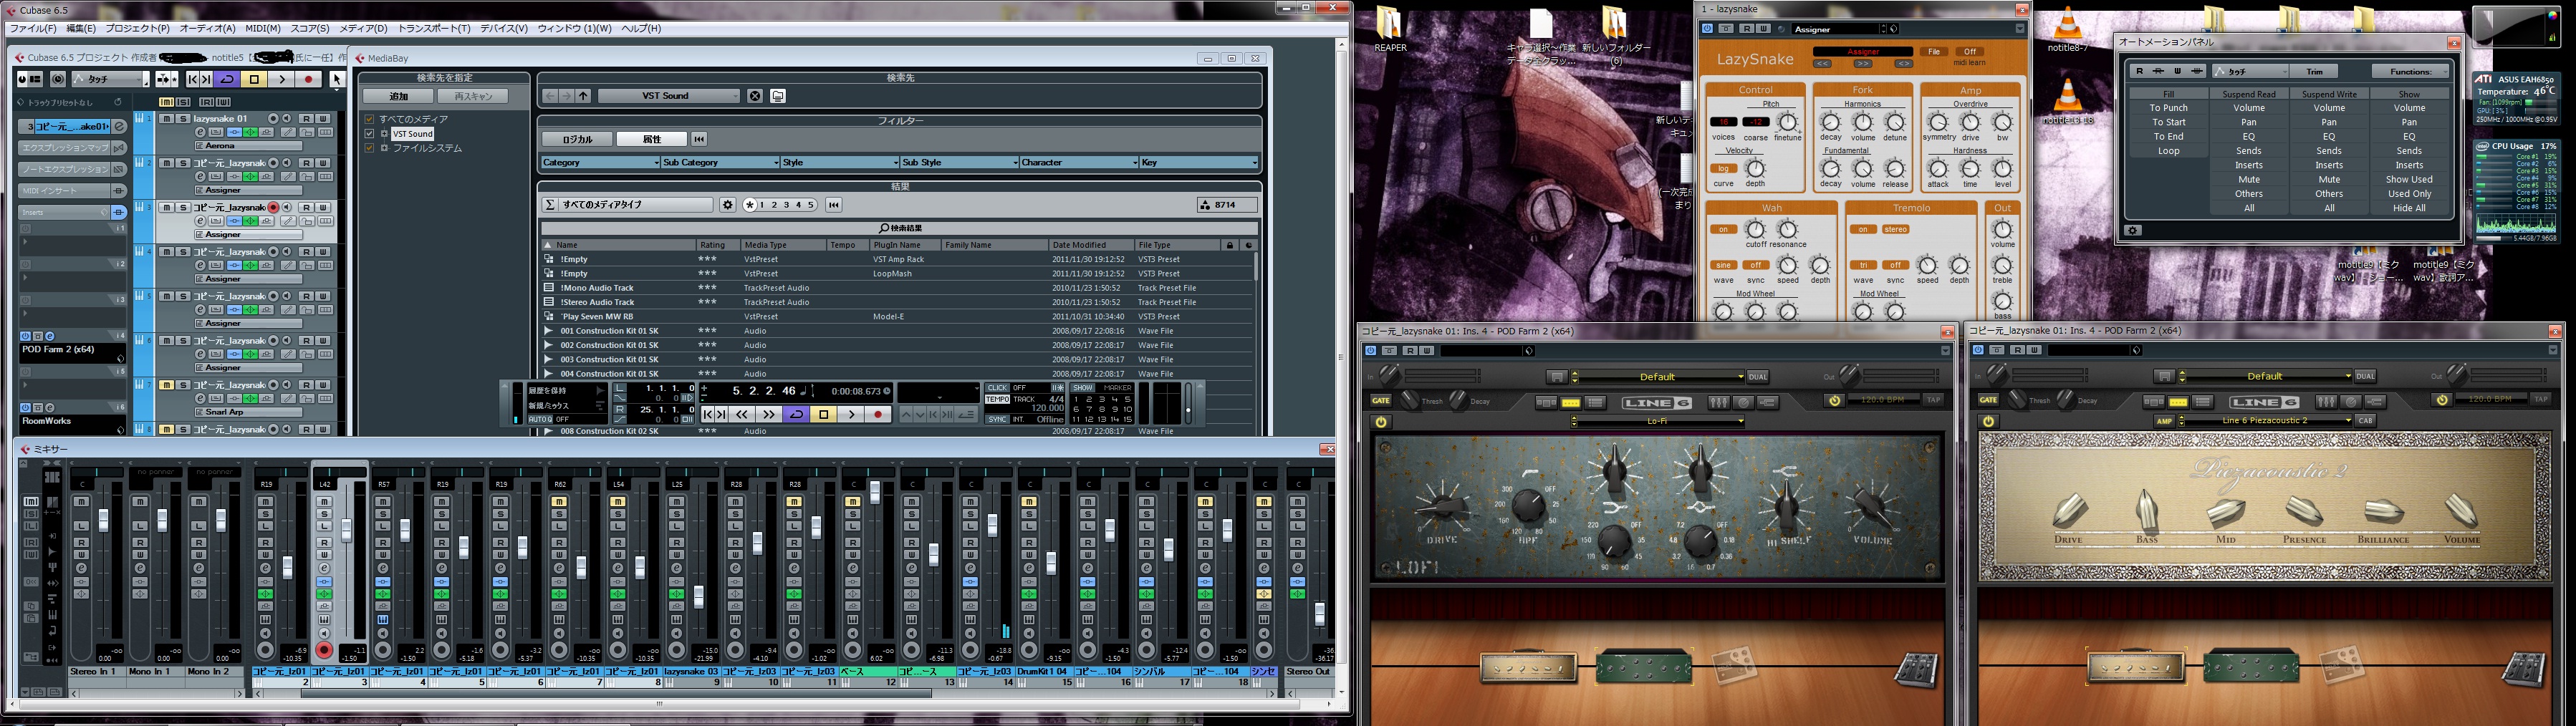Select the arrow object selection tool in the project toolbar
Viewport: 2576px width, 726px height.
coord(337,79)
